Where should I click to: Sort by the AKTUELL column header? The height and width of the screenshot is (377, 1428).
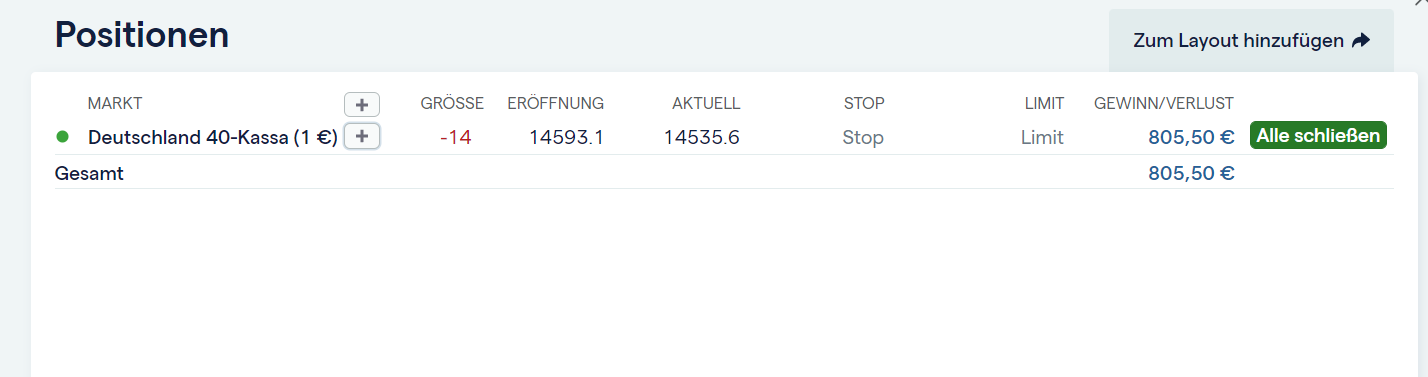point(706,103)
